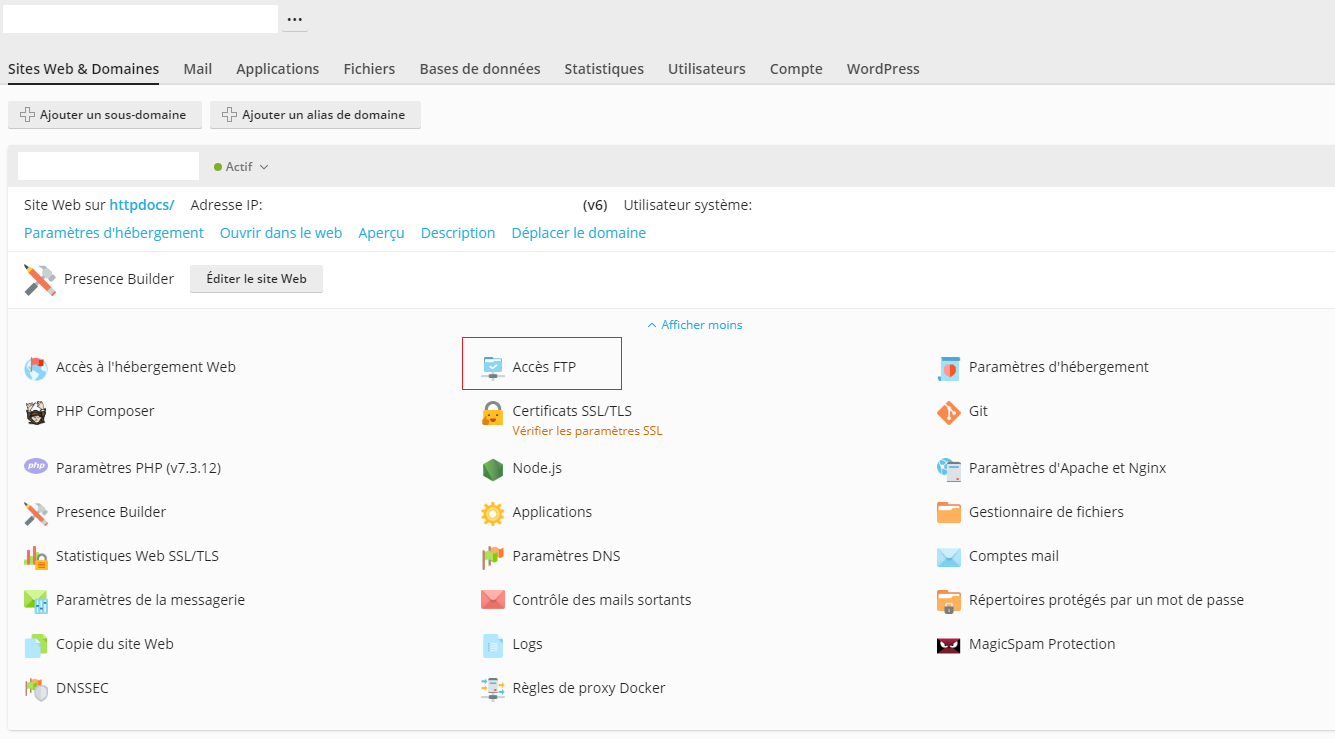Open the Paramètres PHP (v7.3.12) text link

(138, 468)
